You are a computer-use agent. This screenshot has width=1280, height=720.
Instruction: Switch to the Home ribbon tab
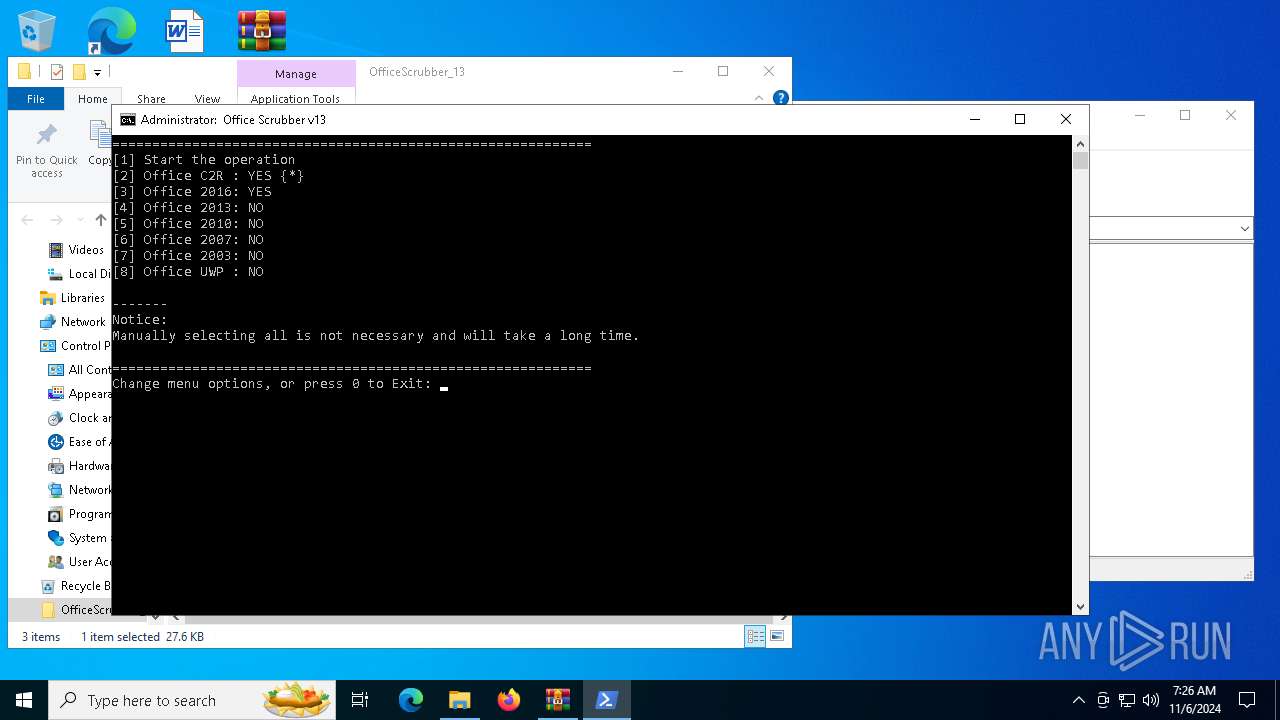click(93, 99)
